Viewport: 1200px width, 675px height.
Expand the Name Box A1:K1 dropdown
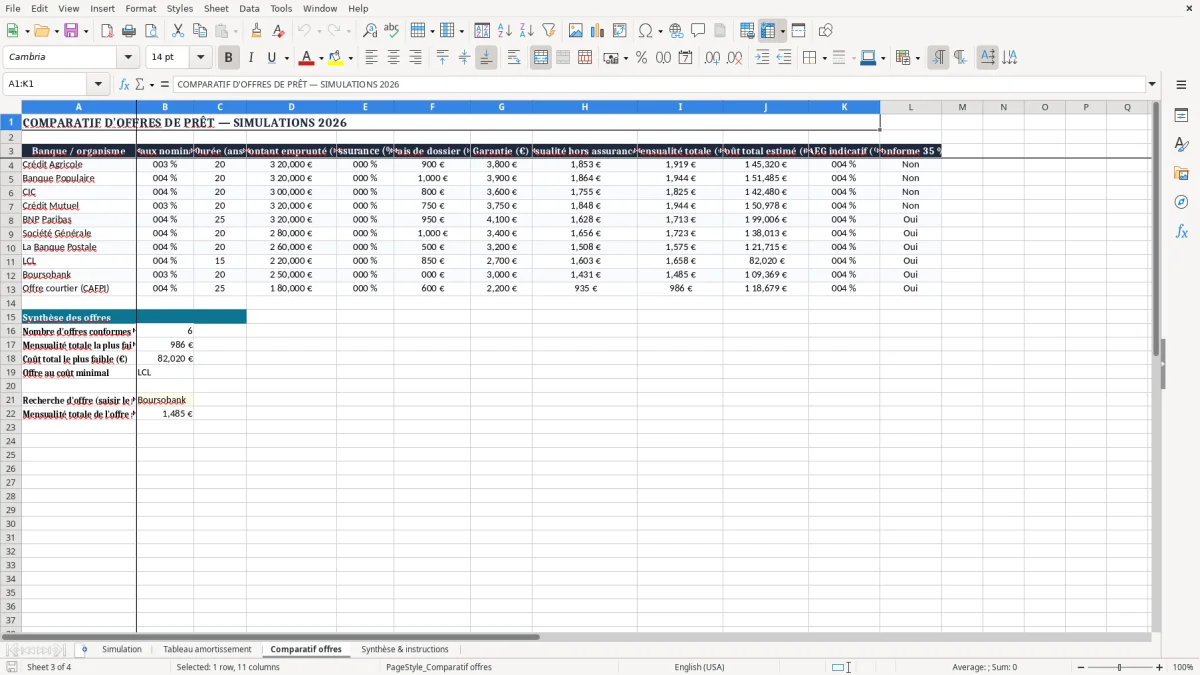click(x=98, y=85)
